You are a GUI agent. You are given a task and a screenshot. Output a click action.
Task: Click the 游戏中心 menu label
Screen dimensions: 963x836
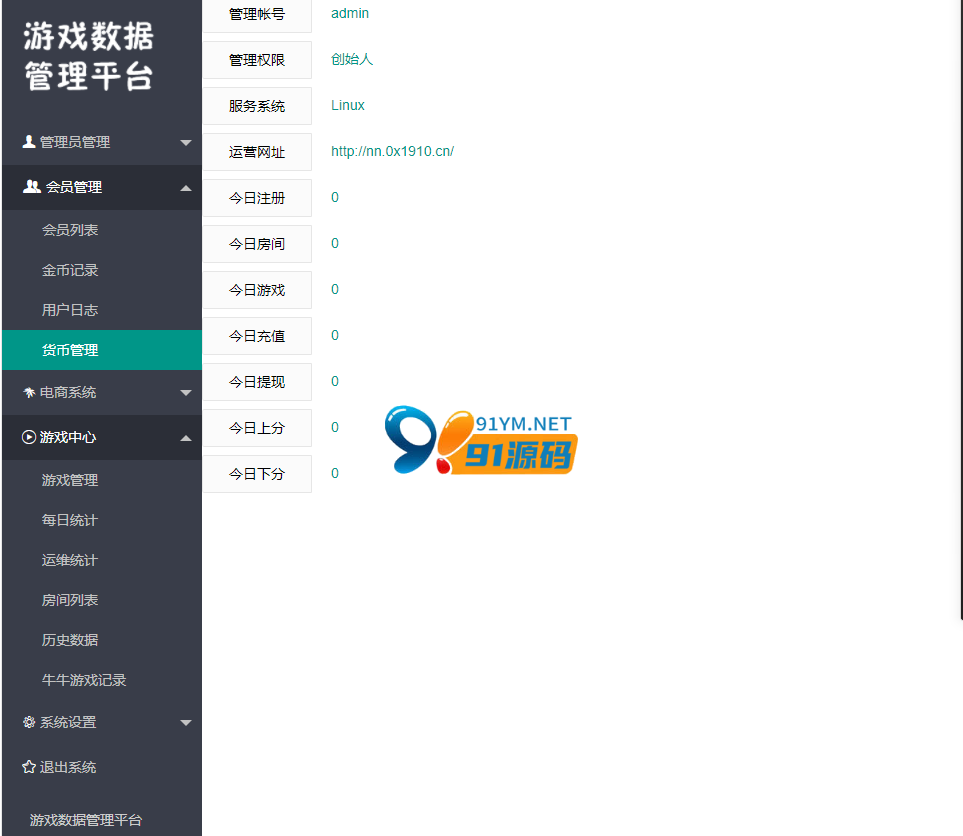tap(68, 437)
